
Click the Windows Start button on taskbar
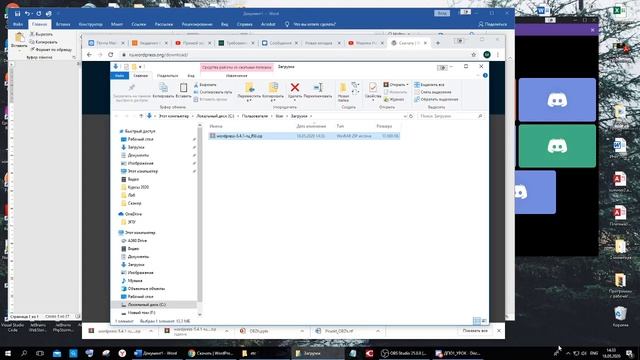pyautogui.click(x=7, y=353)
